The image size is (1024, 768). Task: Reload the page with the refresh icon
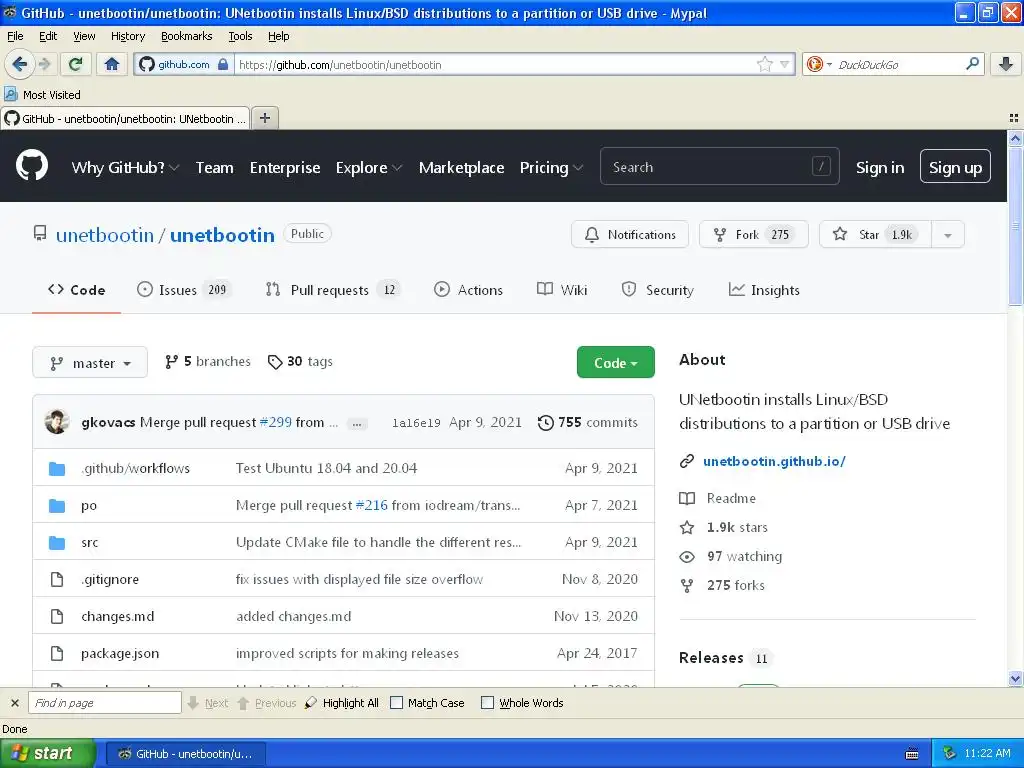pos(76,64)
